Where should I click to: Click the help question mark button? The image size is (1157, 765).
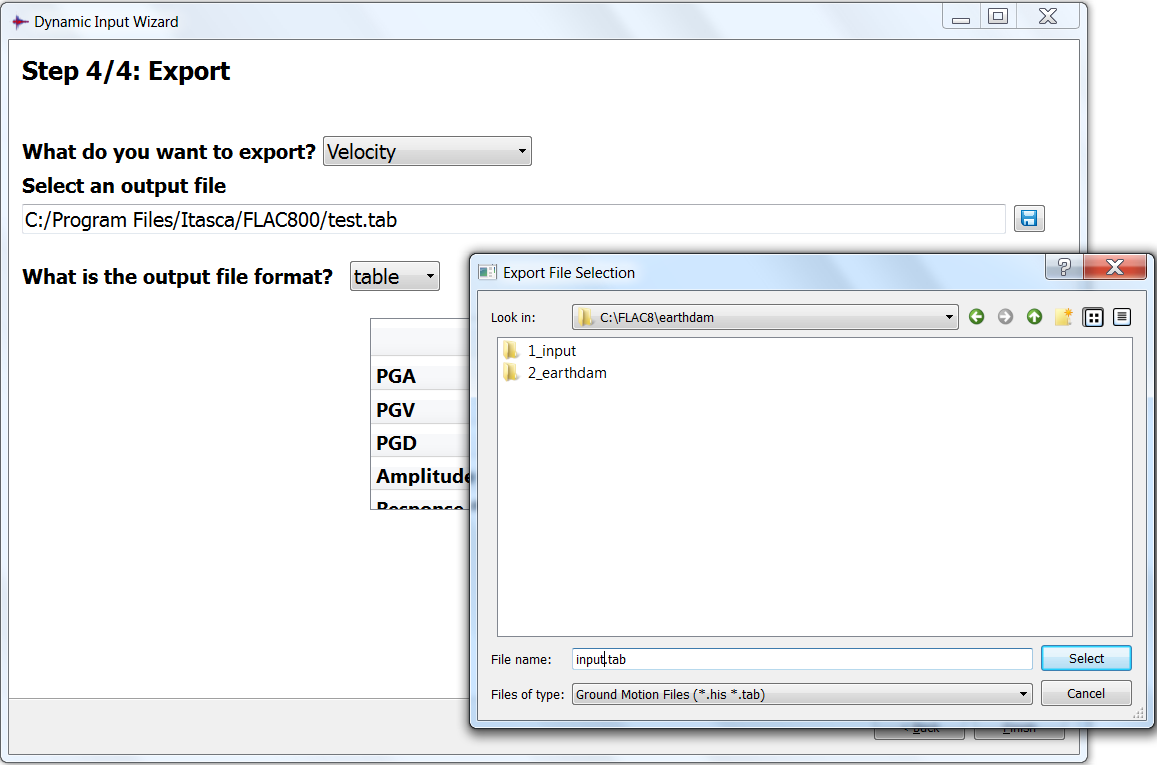click(1063, 268)
